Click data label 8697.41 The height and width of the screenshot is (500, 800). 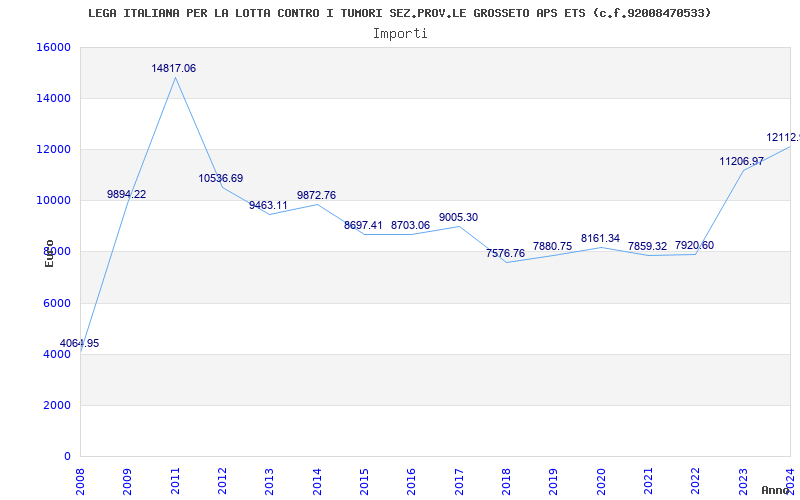363,226
